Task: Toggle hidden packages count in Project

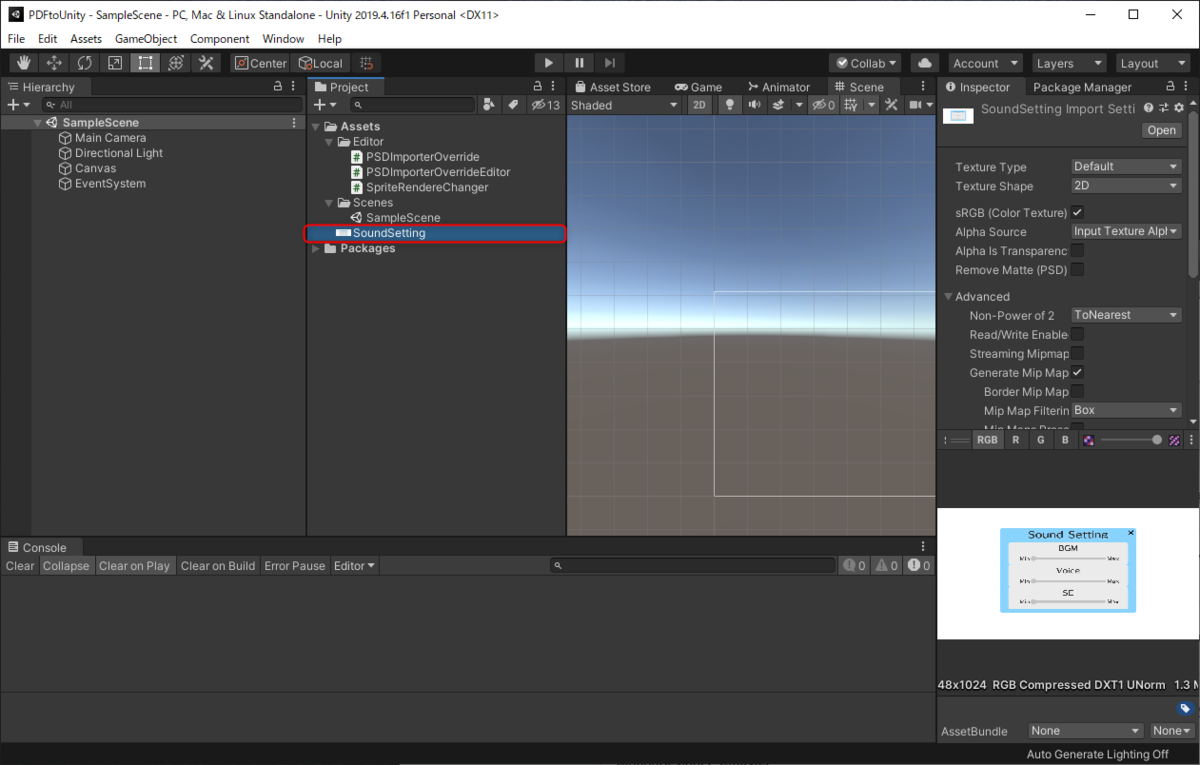Action: point(546,104)
